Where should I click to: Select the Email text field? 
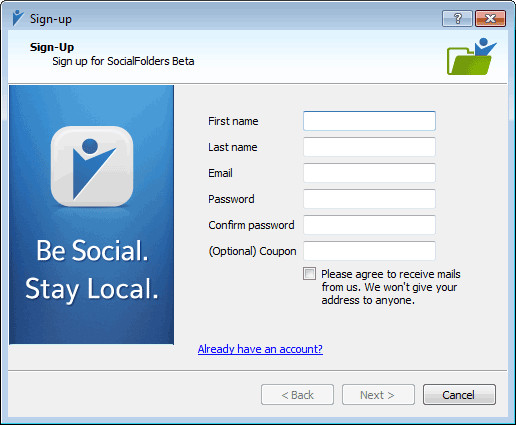tap(369, 173)
